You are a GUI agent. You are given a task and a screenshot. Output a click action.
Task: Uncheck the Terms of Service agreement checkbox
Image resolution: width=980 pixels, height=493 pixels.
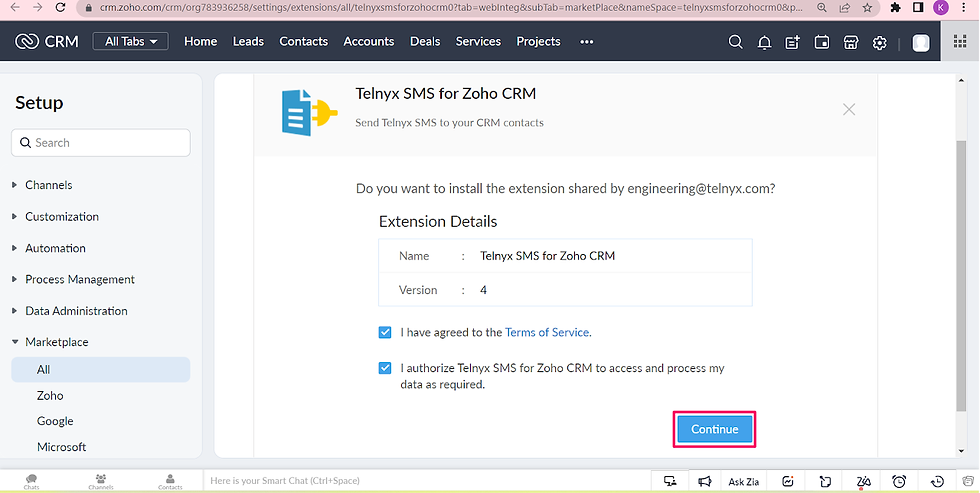tap(385, 332)
